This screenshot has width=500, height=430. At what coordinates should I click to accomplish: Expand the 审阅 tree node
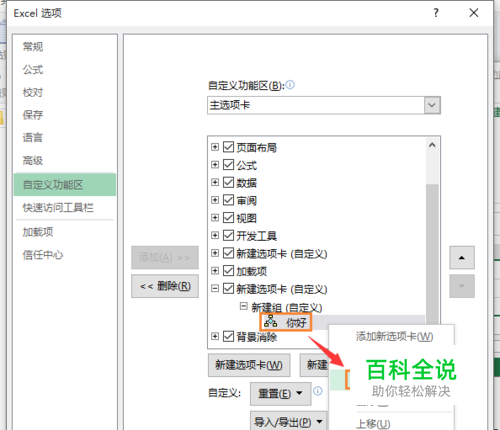tap(215, 200)
